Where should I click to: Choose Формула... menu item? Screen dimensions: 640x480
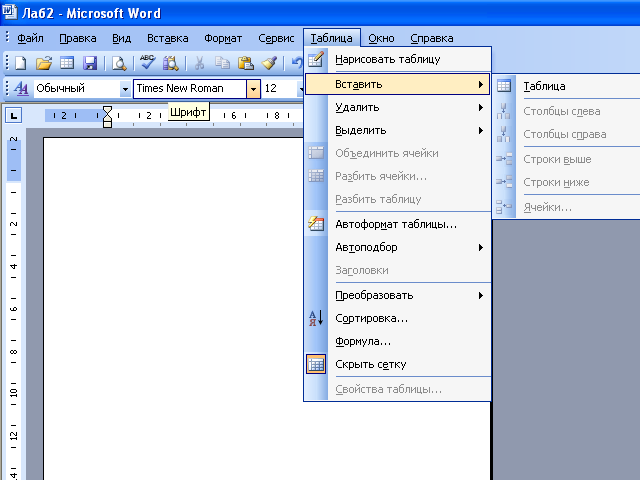tap(397, 341)
